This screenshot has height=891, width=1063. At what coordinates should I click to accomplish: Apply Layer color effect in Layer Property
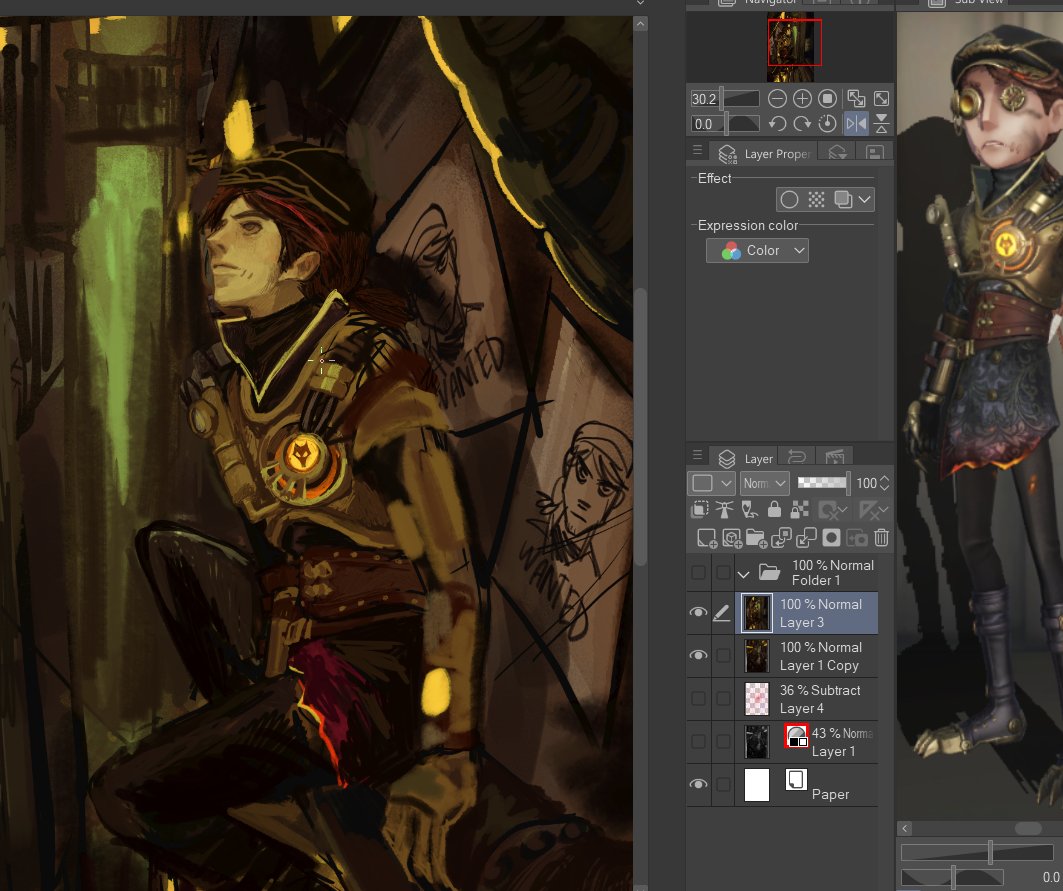point(843,199)
